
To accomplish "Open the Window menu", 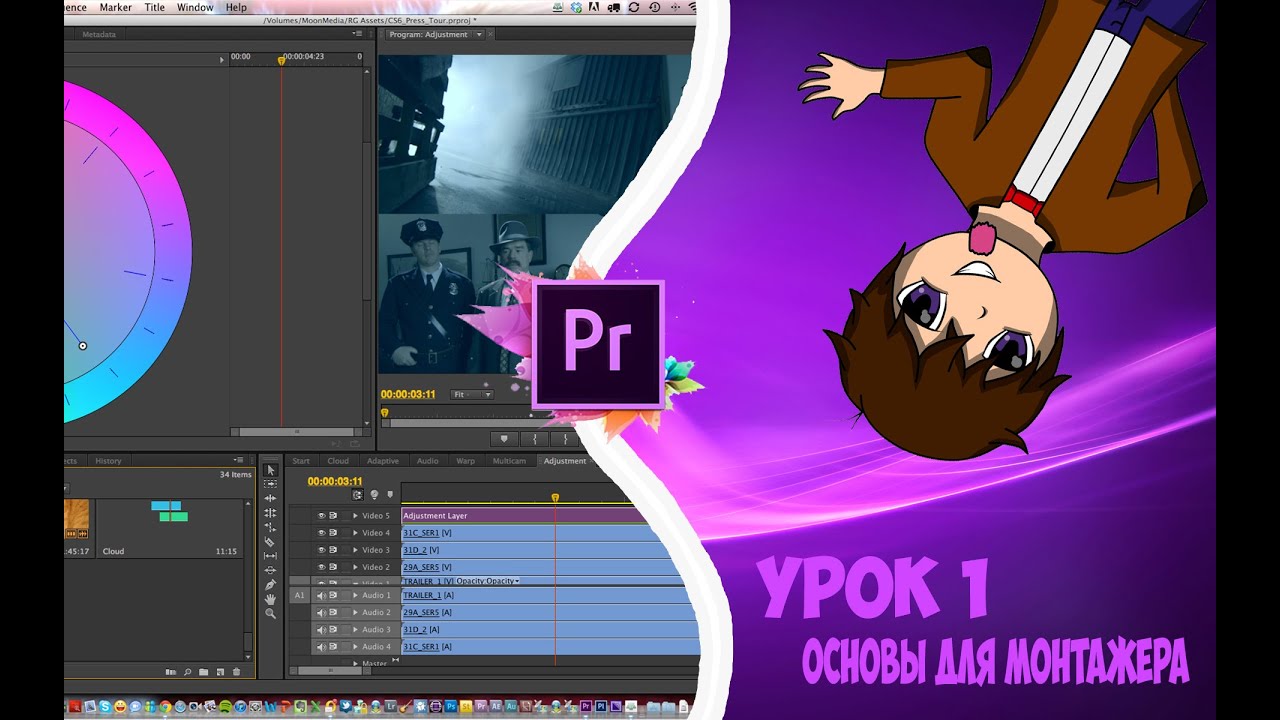I will point(195,7).
